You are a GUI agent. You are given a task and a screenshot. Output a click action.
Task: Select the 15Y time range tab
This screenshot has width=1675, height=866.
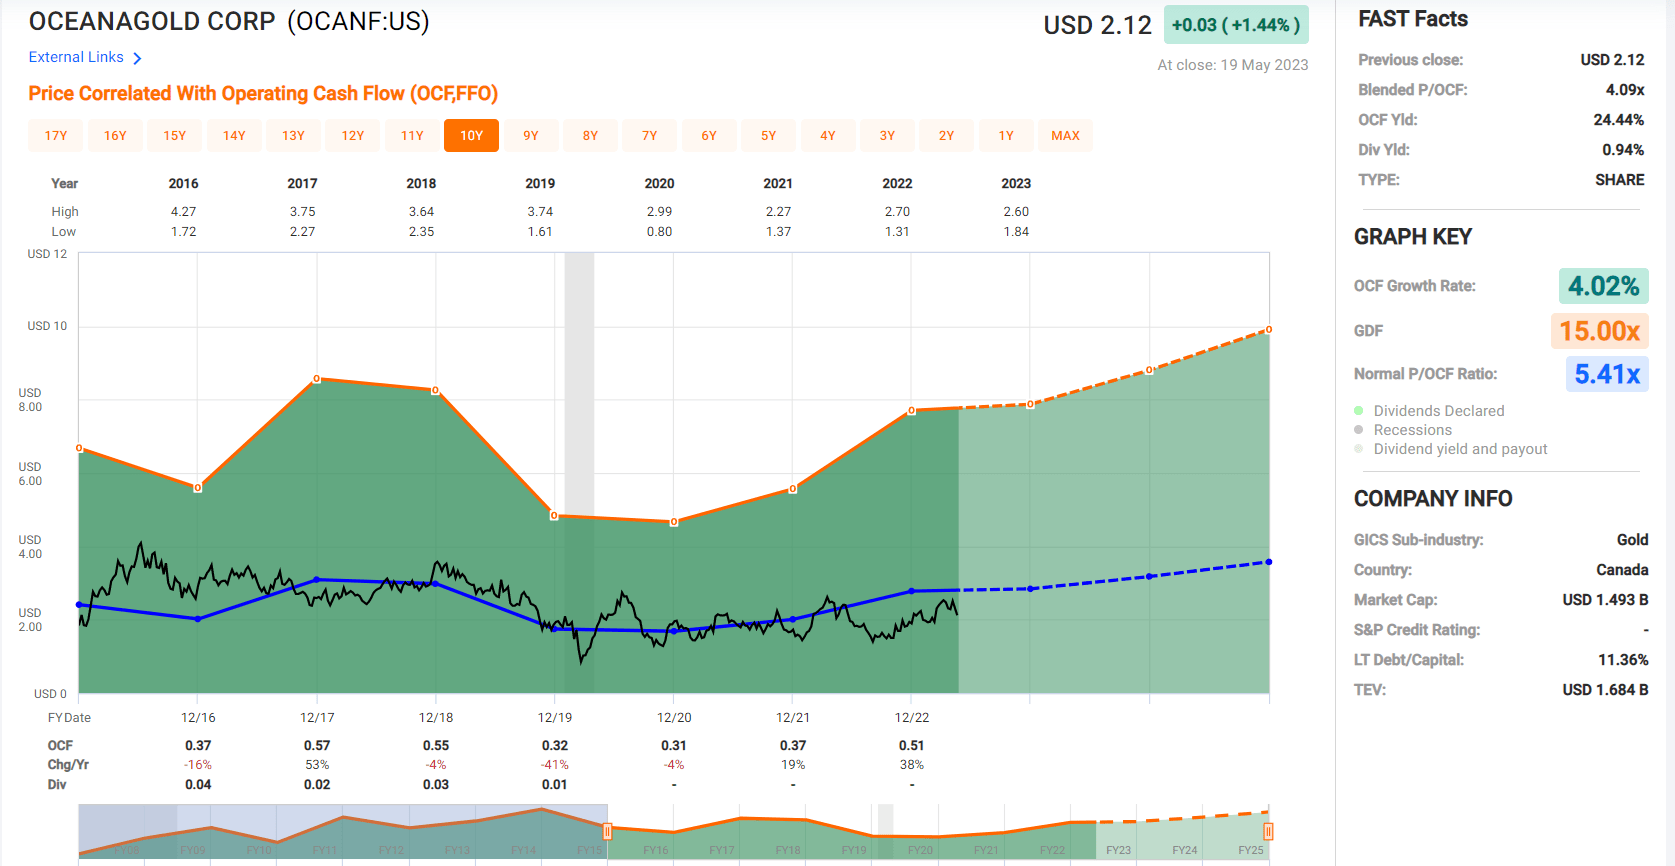pyautogui.click(x=175, y=135)
